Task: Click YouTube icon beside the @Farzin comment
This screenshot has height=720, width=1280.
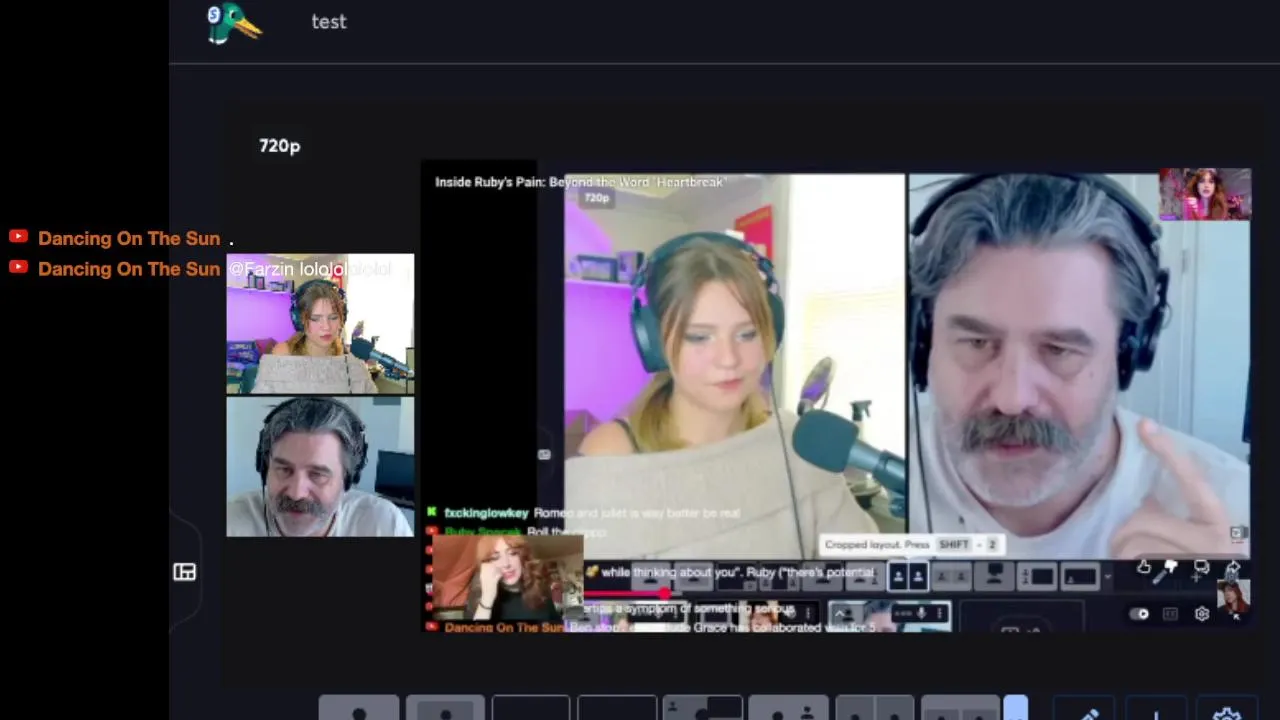Action: (18, 268)
